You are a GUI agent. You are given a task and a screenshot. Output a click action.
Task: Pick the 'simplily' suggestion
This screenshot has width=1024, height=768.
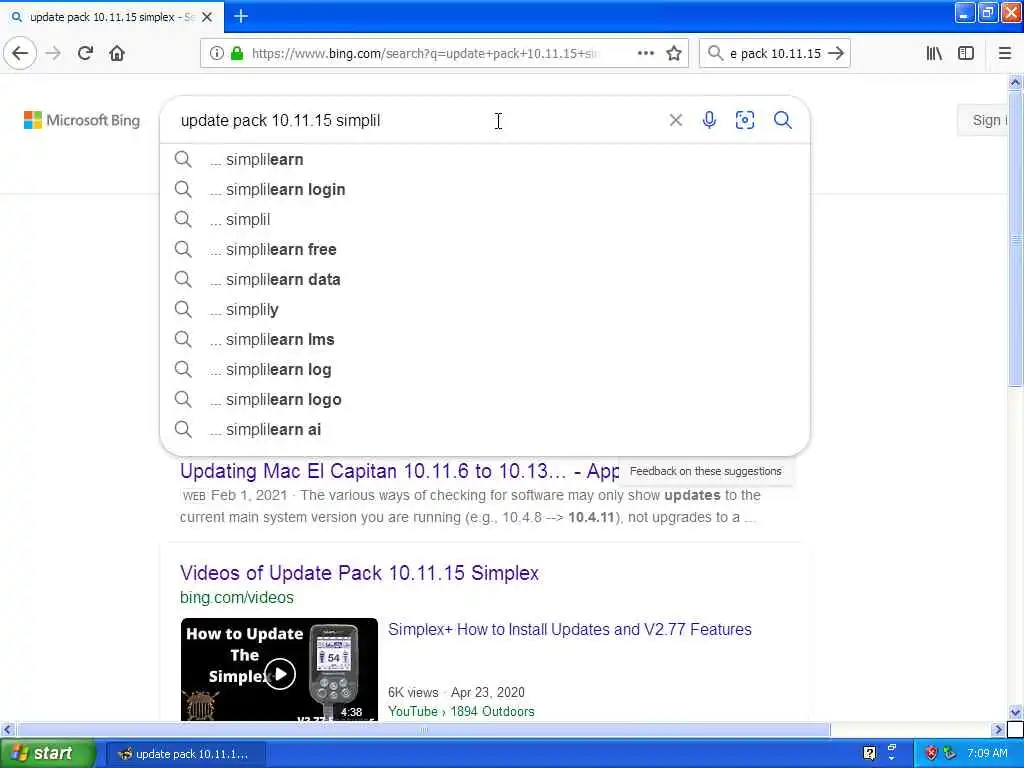485,310
